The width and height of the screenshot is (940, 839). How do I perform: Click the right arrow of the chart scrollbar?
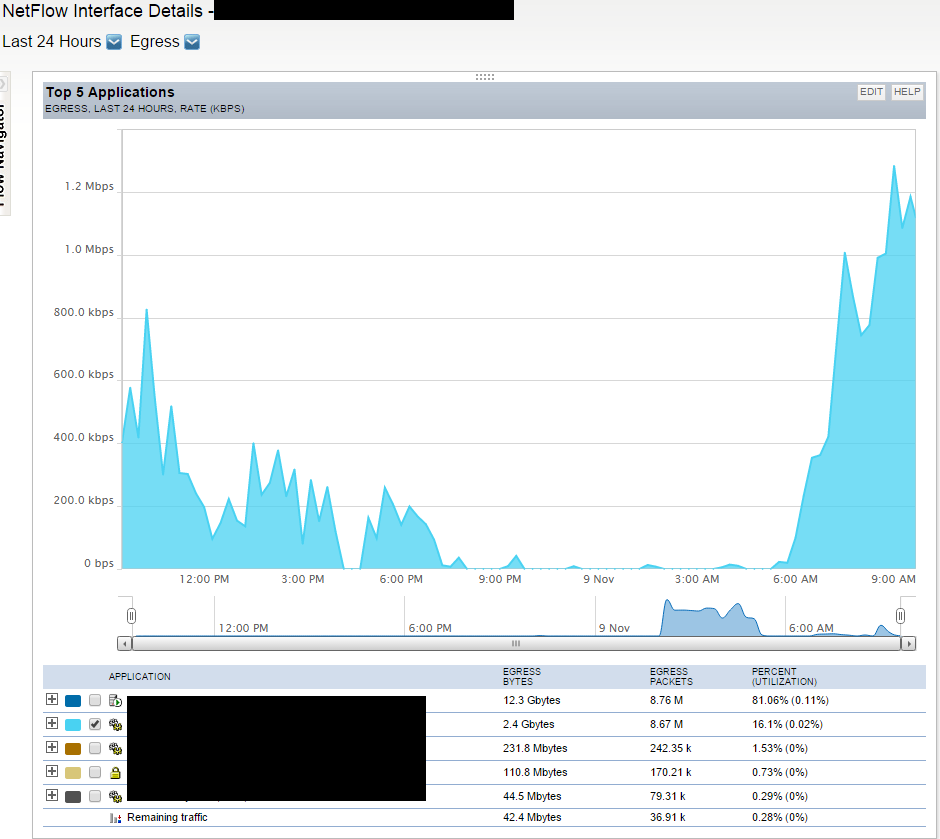908,644
